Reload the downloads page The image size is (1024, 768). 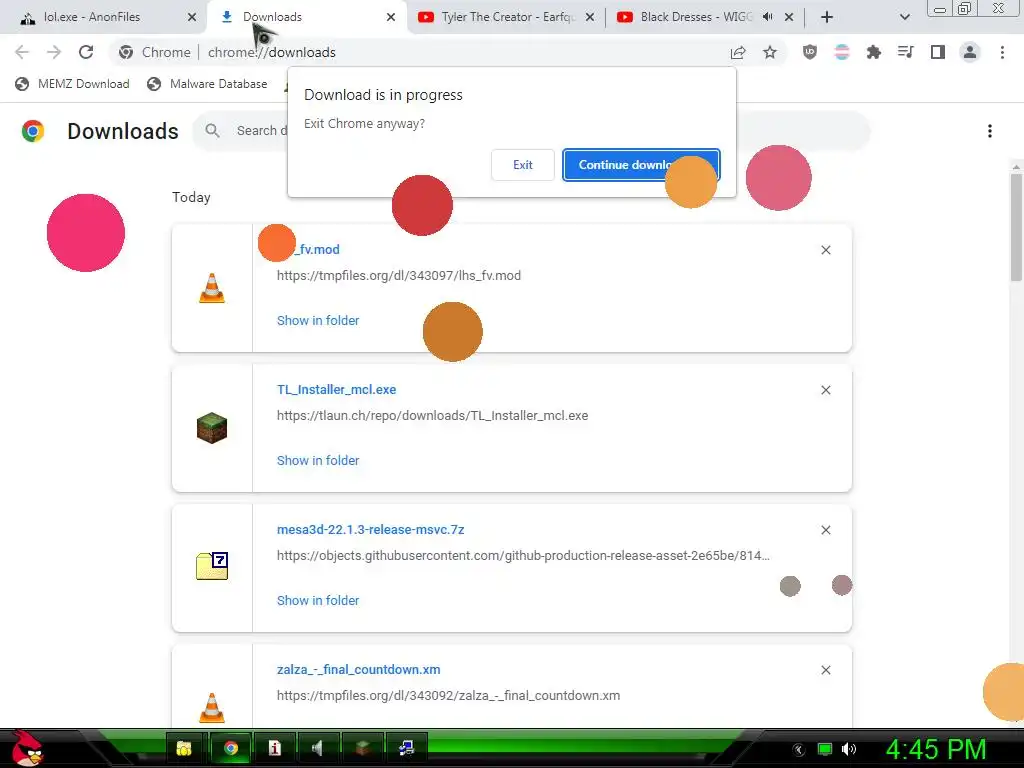click(x=86, y=52)
